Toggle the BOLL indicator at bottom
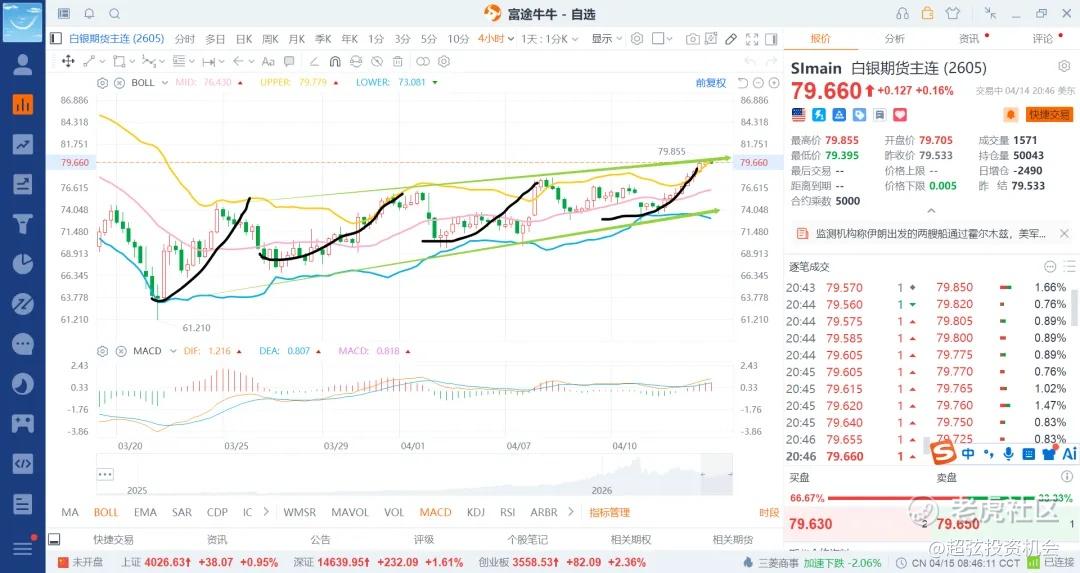Image resolution: width=1080 pixels, height=573 pixels. pyautogui.click(x=106, y=512)
